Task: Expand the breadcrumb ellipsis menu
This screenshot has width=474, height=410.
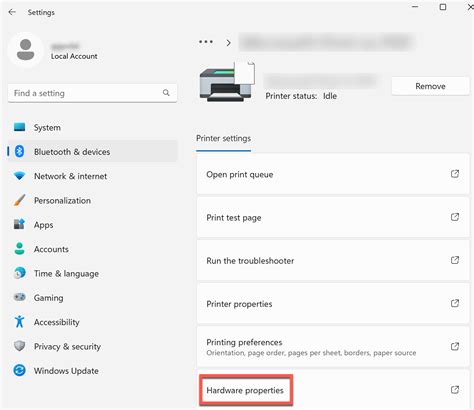Action: 206,42
